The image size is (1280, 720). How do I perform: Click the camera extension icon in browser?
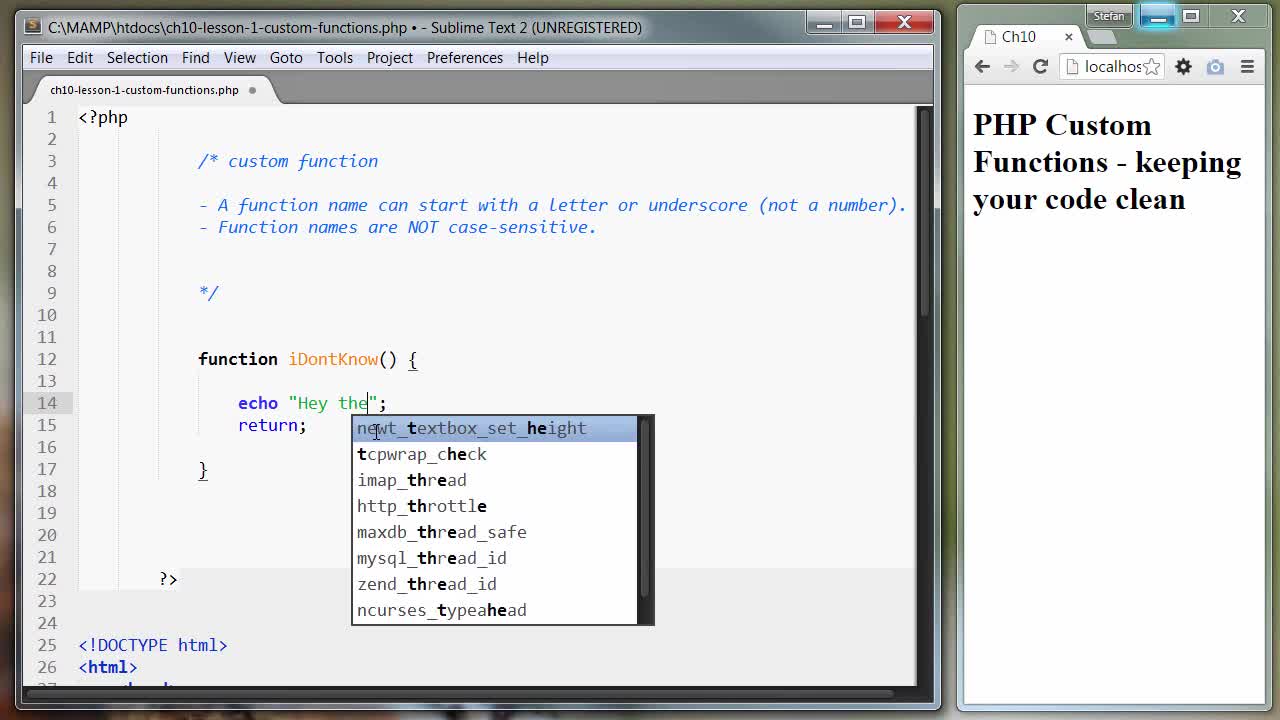tap(1215, 67)
